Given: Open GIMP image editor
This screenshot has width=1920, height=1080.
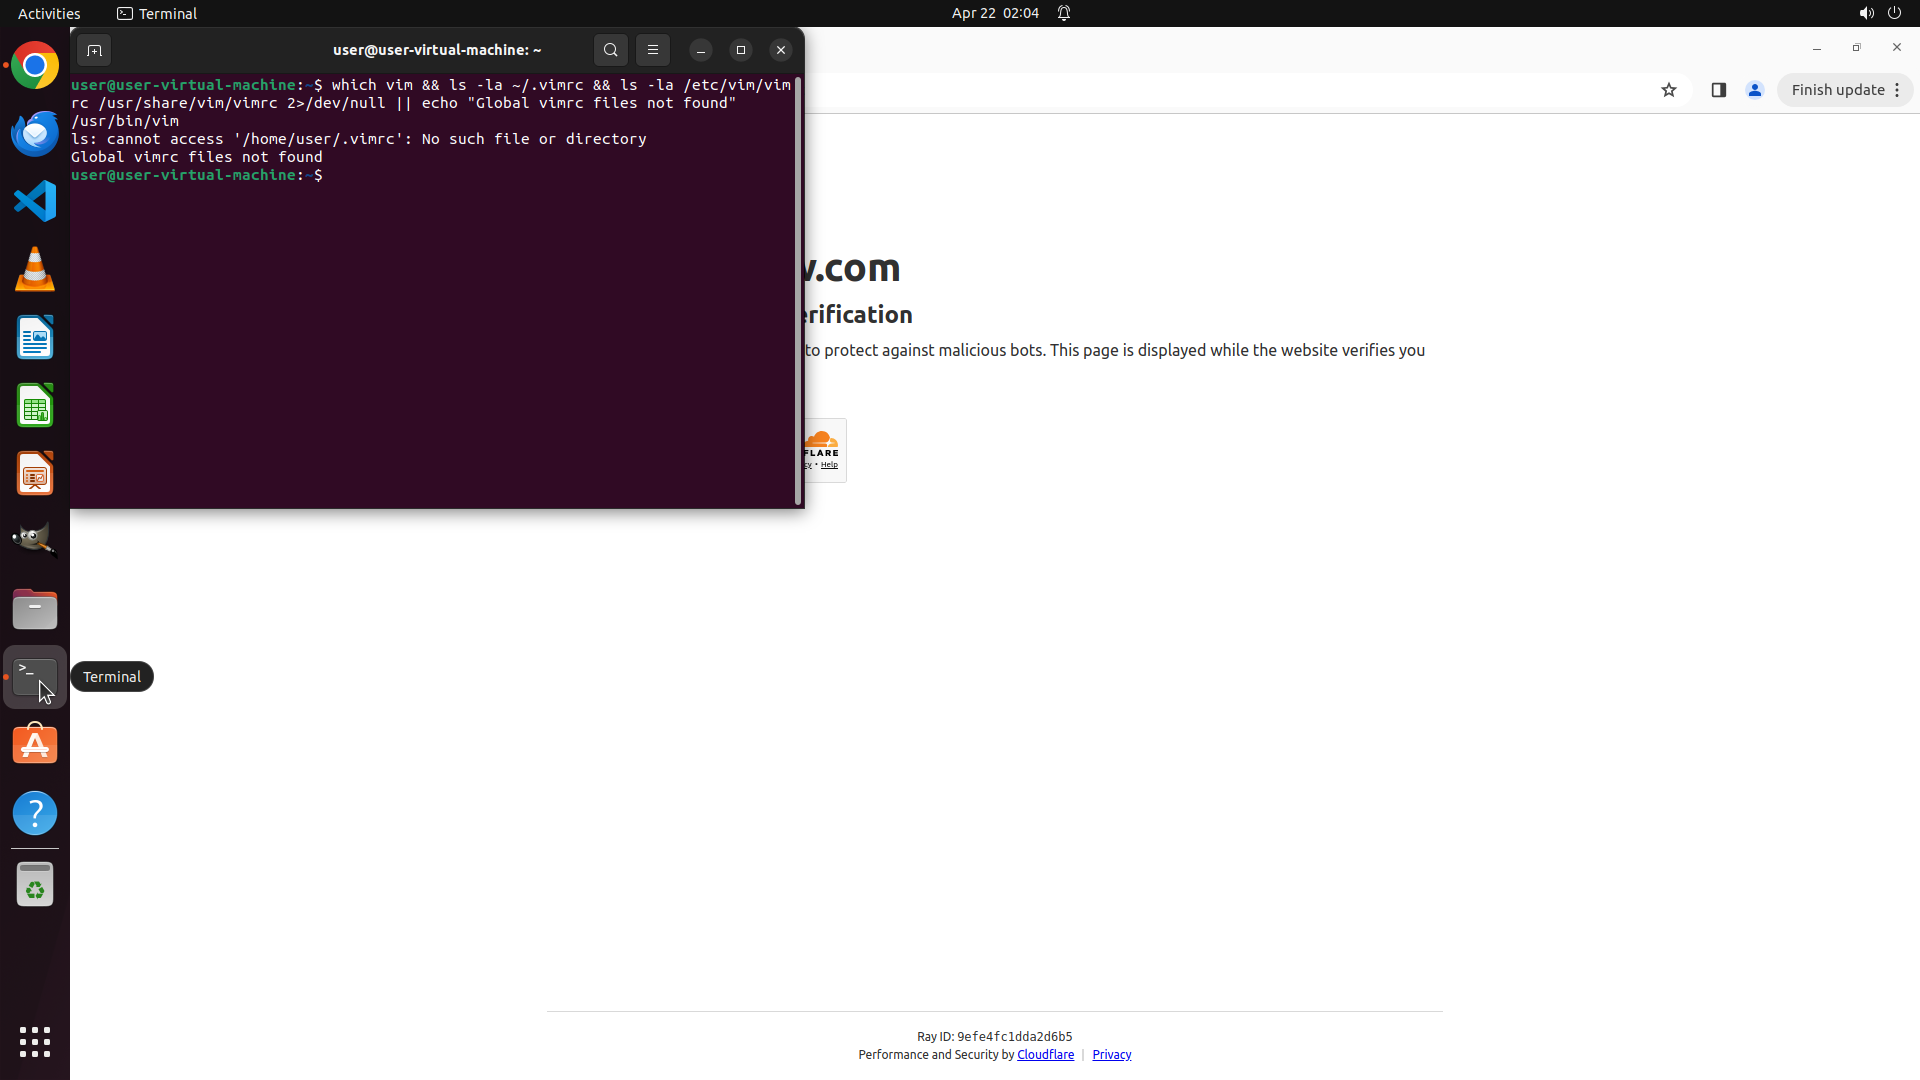Looking at the screenshot, I should click(35, 540).
